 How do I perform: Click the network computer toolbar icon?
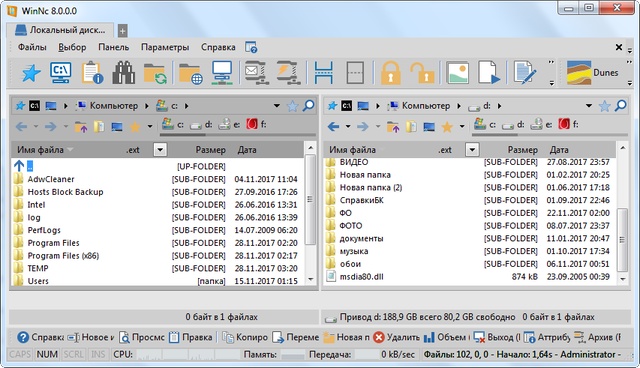coord(222,73)
